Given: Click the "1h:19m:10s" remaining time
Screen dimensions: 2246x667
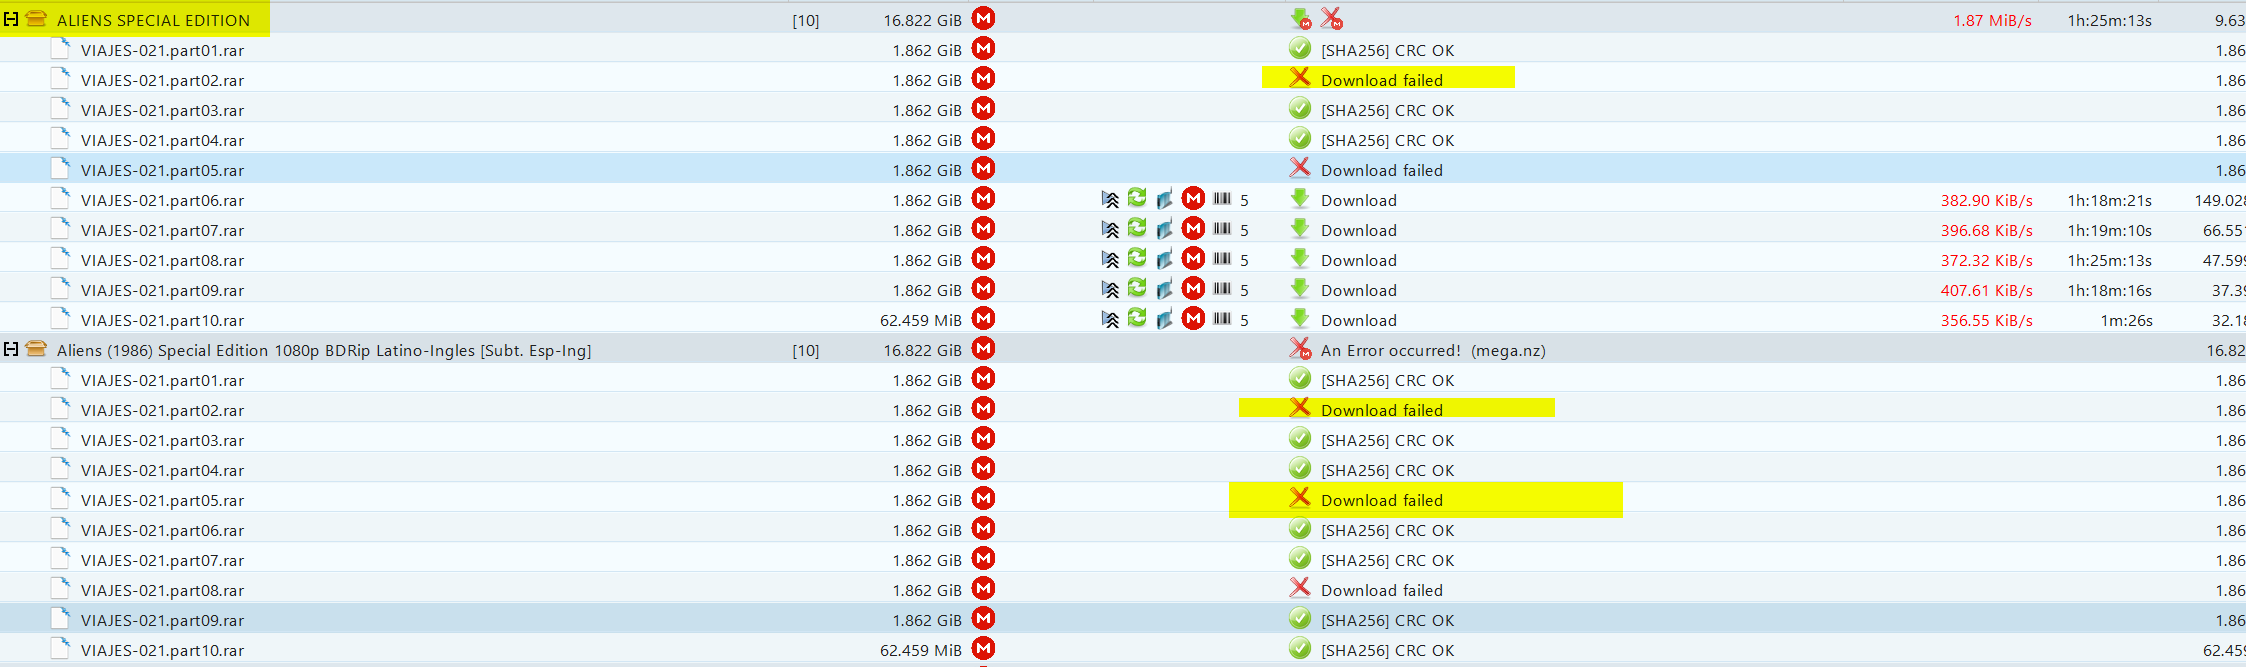Looking at the screenshot, I should (x=2109, y=230).
